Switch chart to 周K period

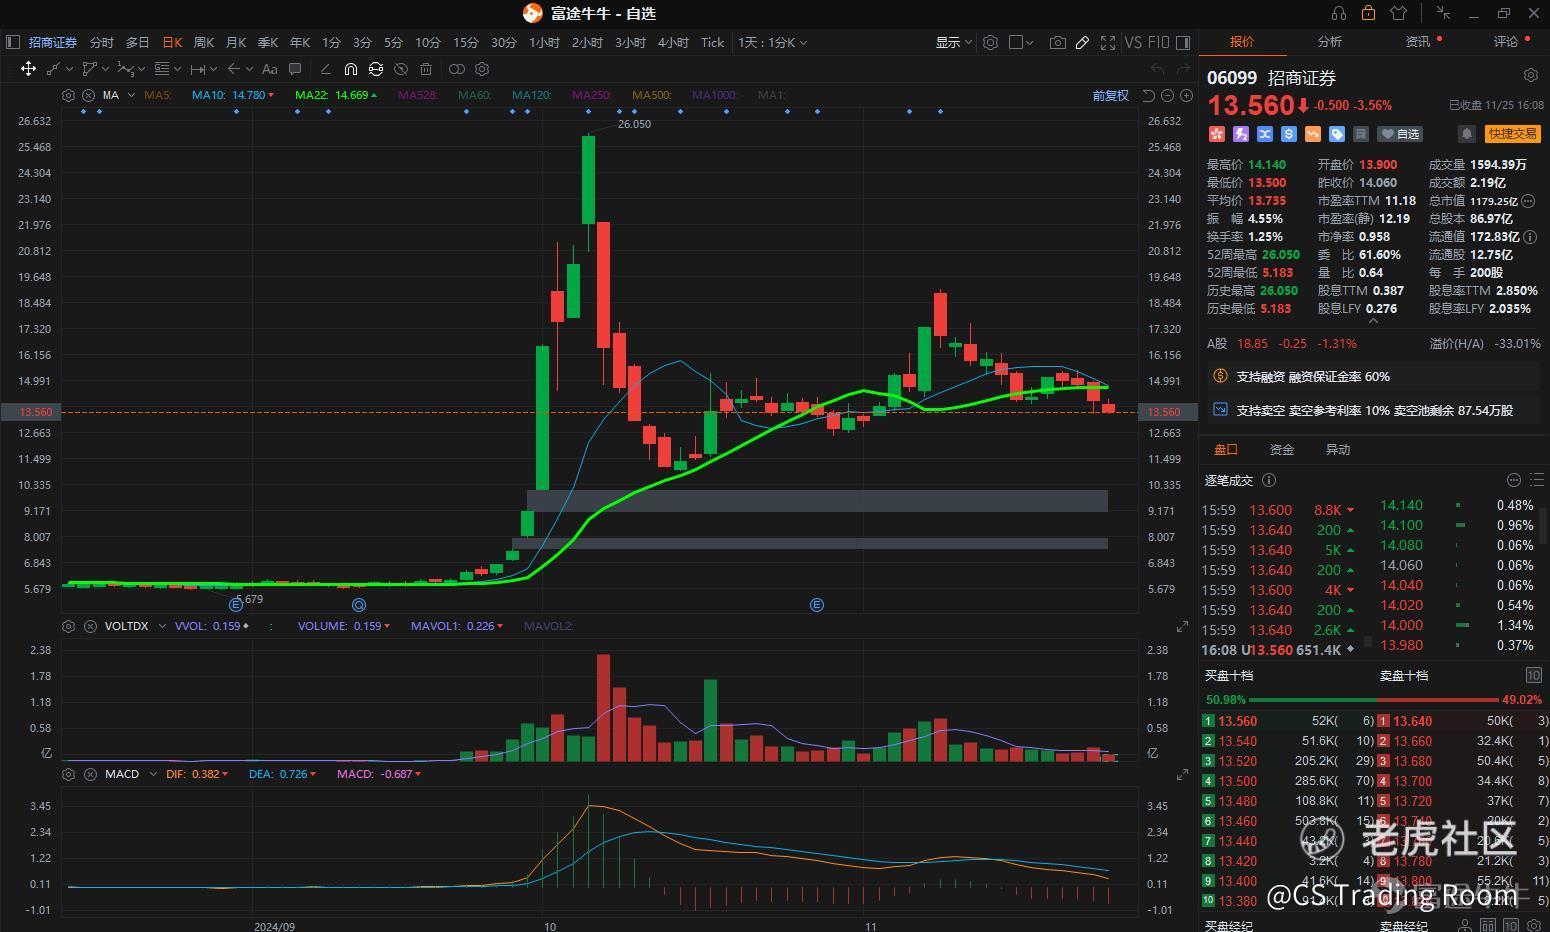pyautogui.click(x=204, y=42)
